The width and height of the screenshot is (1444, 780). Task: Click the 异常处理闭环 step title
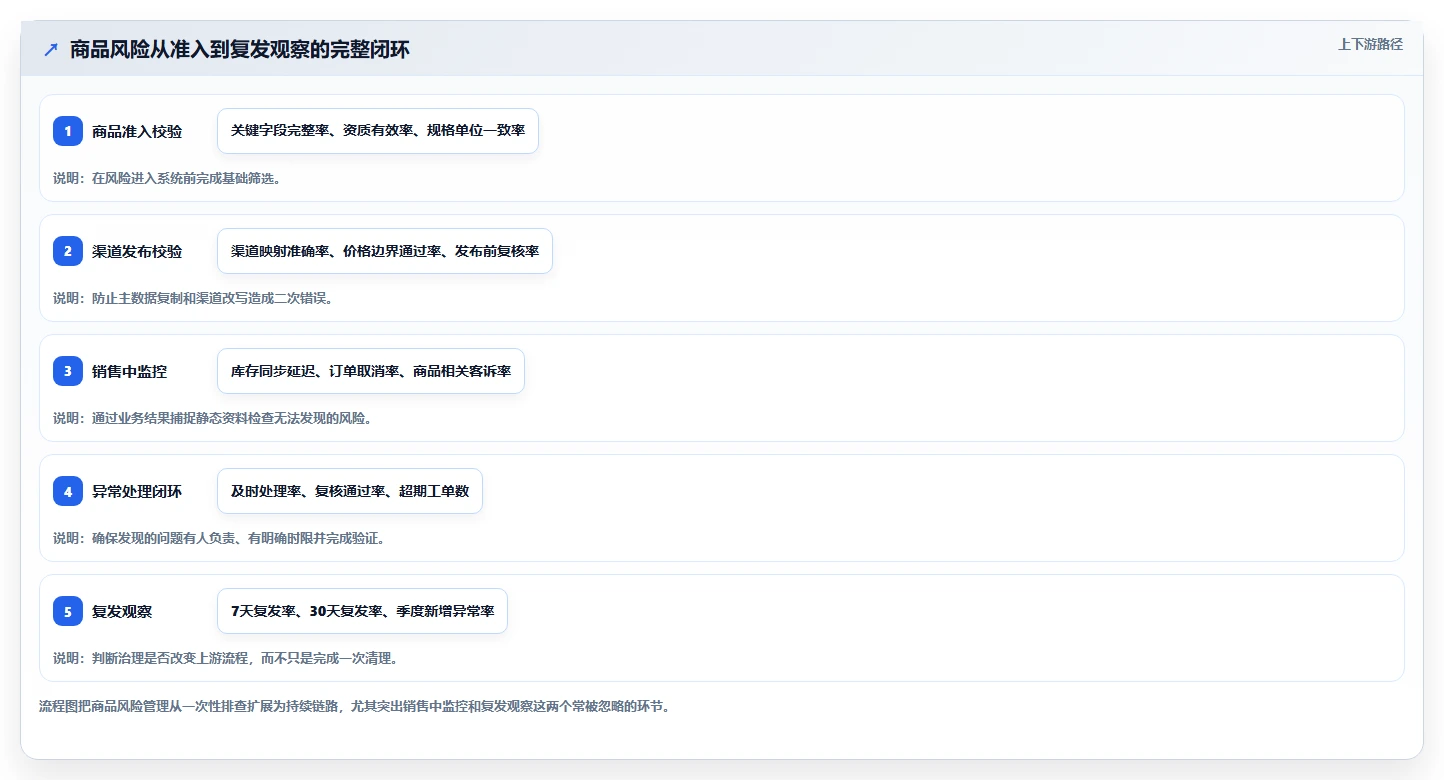point(137,491)
